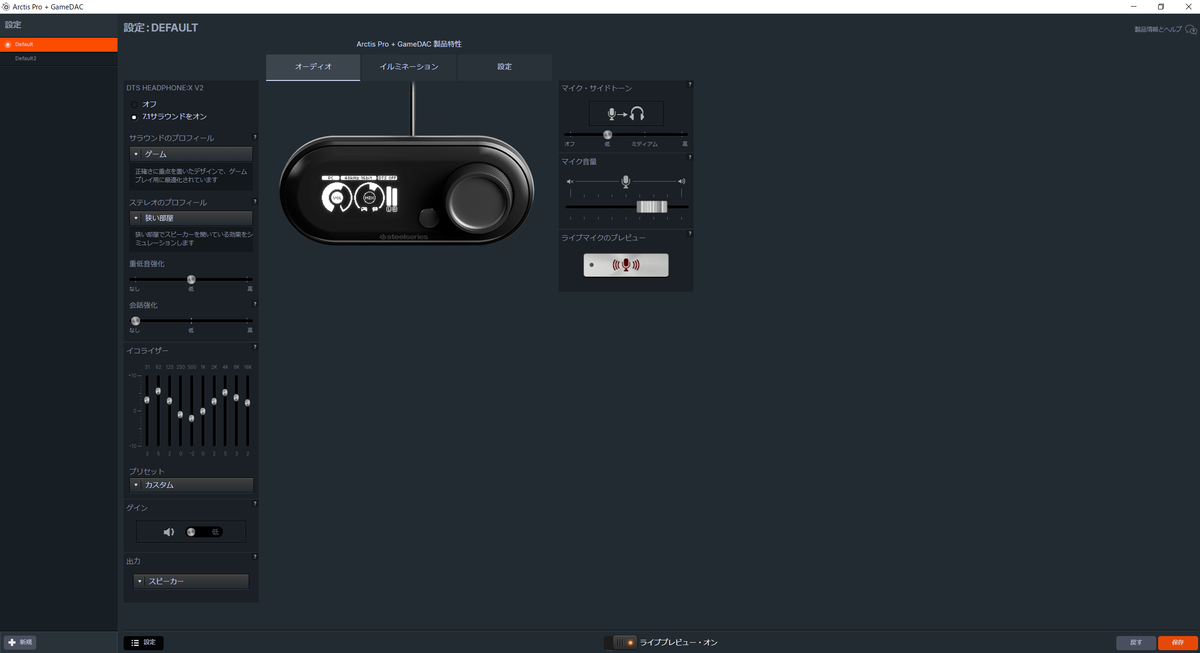Click the speaker icon in ゲイン panel
The height and width of the screenshot is (653, 1200).
[x=168, y=532]
